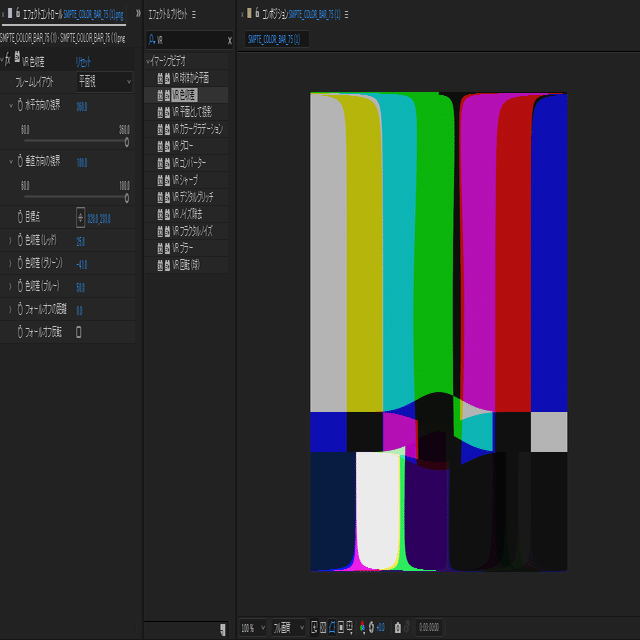Click the 25.0 value of 色収差 (レッド)
Viewport: 640px width, 640px height.
point(80,242)
